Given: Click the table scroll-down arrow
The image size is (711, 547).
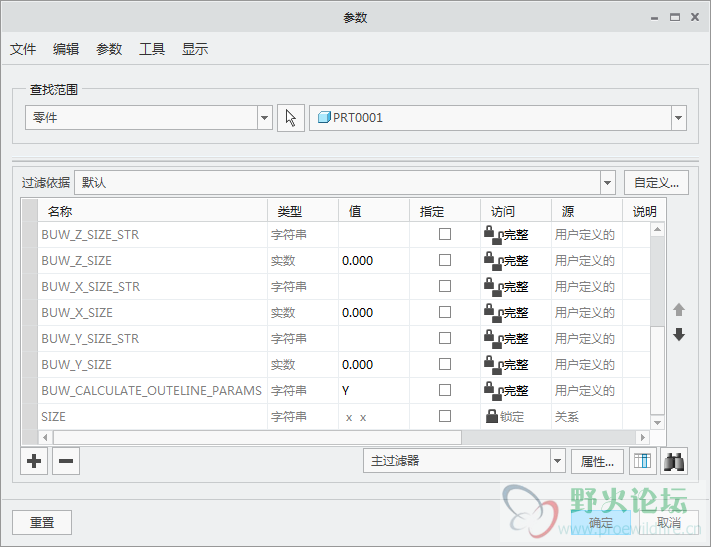Looking at the screenshot, I should pos(657,423).
